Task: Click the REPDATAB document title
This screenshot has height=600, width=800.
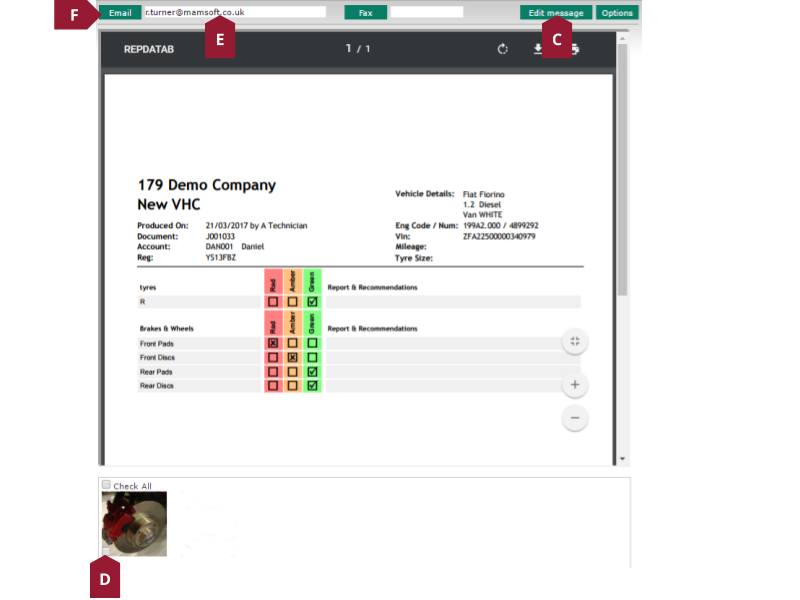Action: coord(148,49)
